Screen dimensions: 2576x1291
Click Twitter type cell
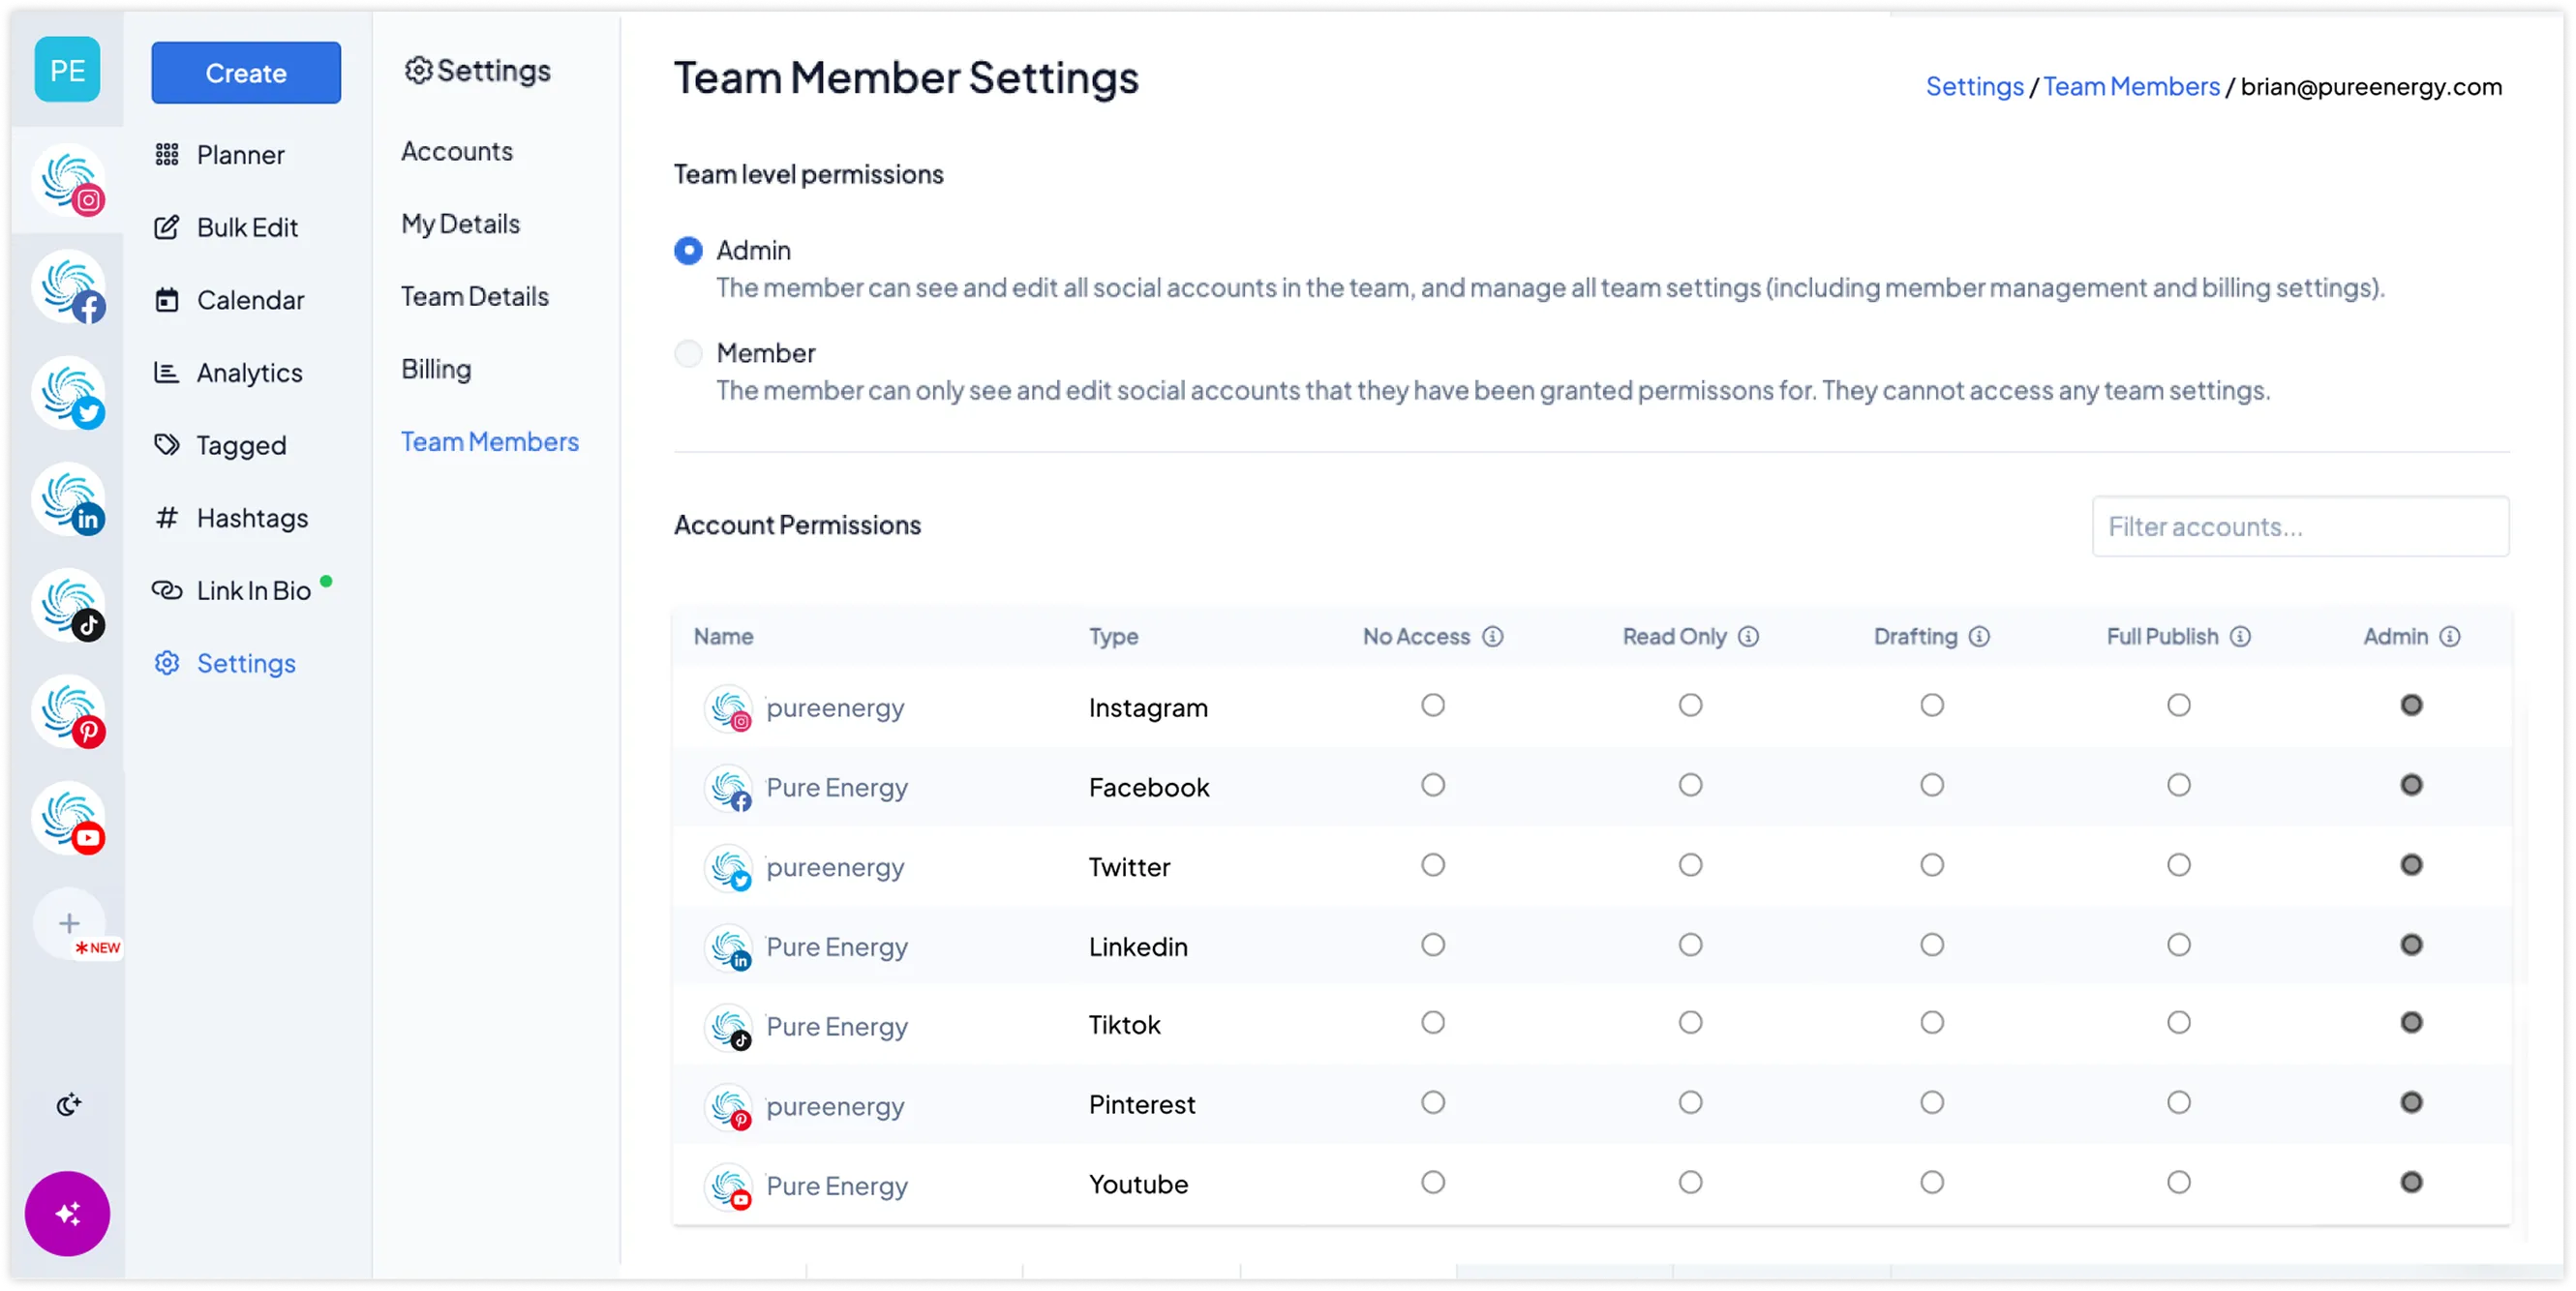click(x=1129, y=868)
